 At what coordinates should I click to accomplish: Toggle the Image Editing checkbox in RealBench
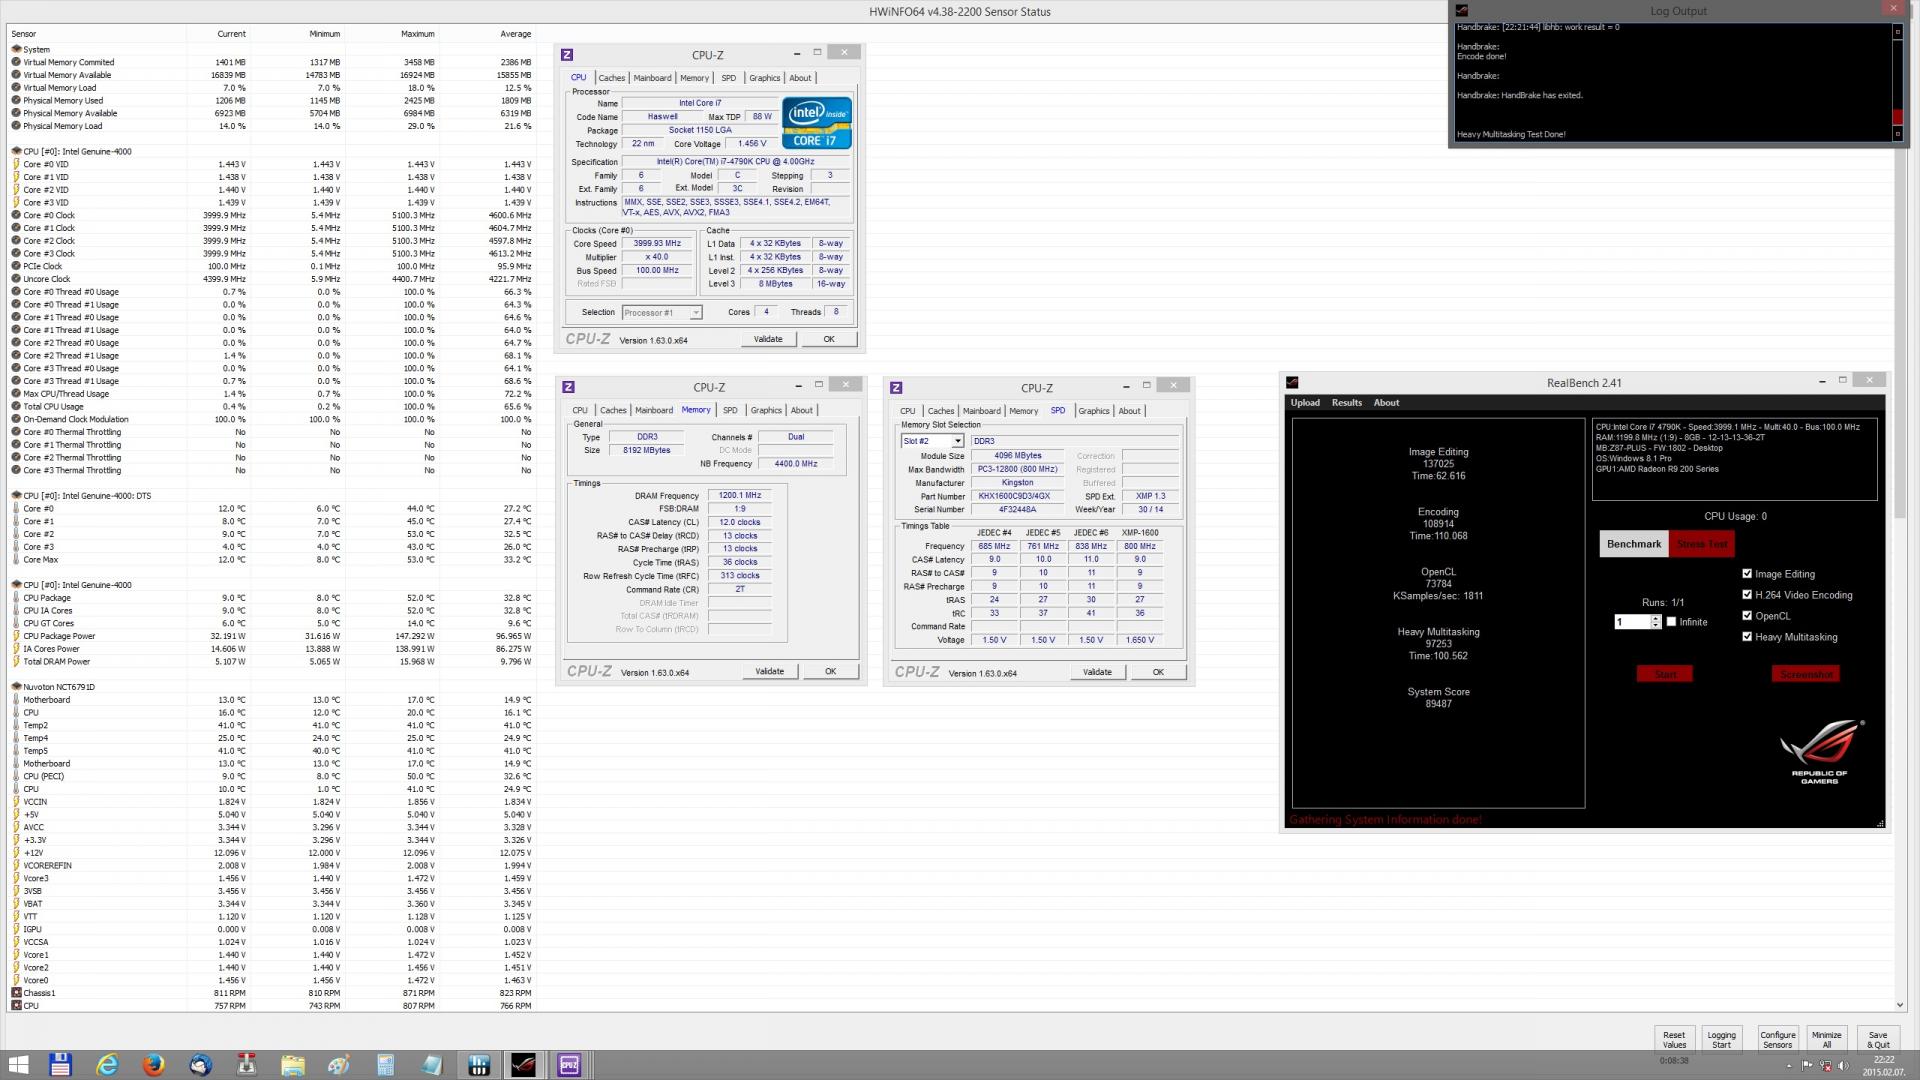[1747, 574]
